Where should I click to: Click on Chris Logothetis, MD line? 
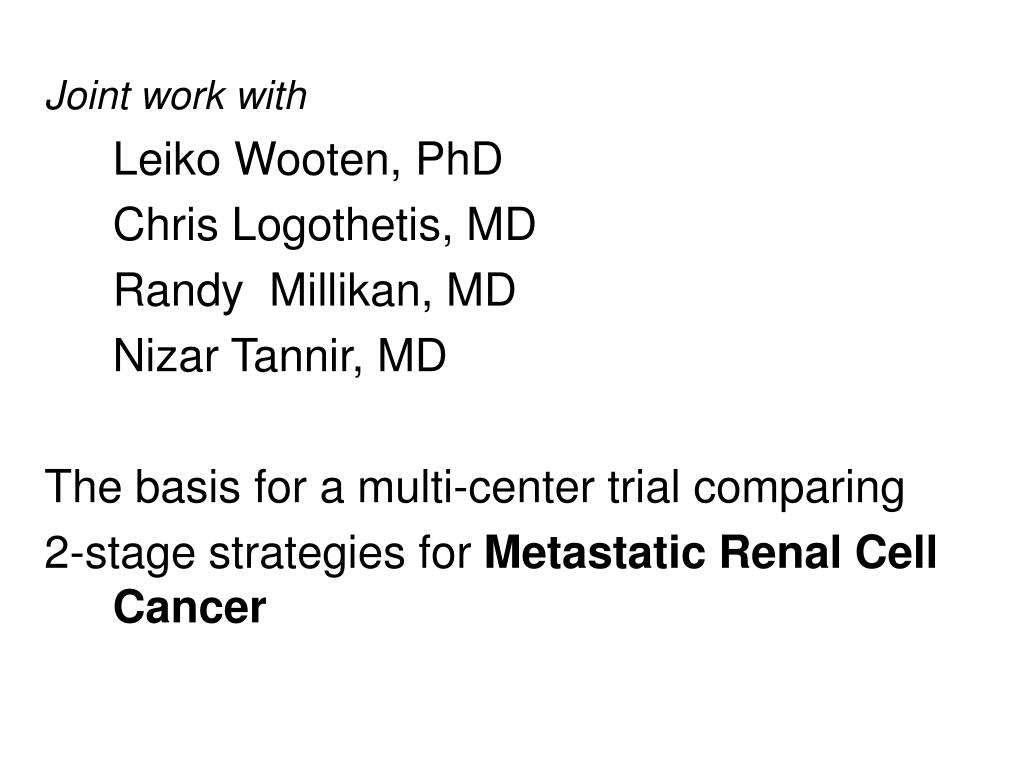(x=325, y=227)
